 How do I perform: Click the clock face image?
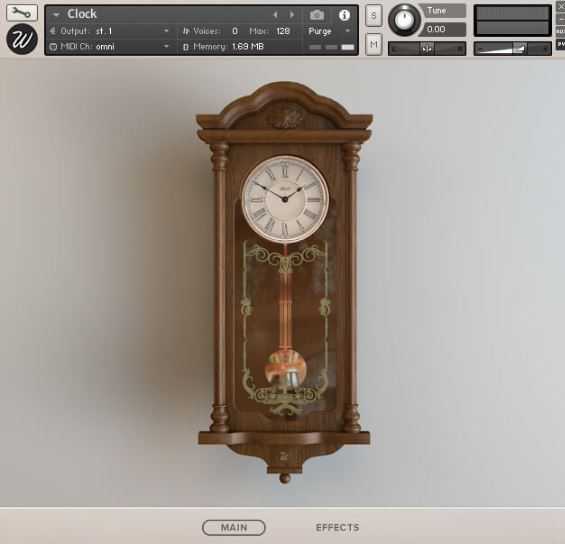285,199
